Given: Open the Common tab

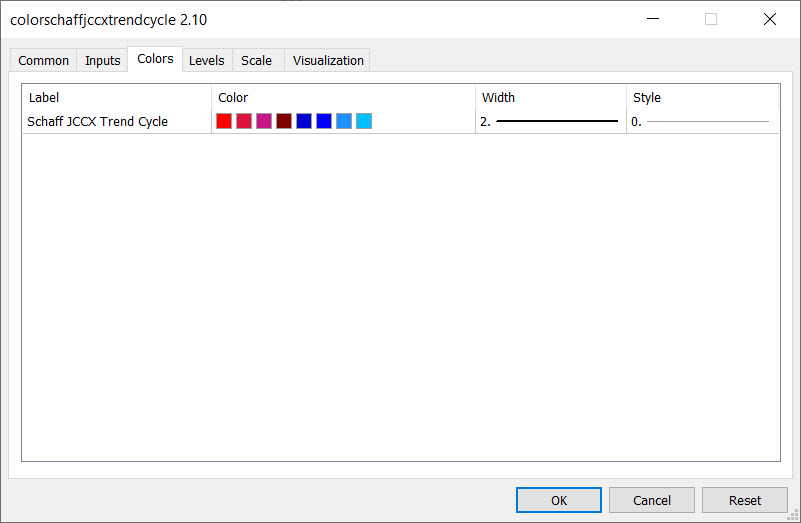Looking at the screenshot, I should [43, 60].
